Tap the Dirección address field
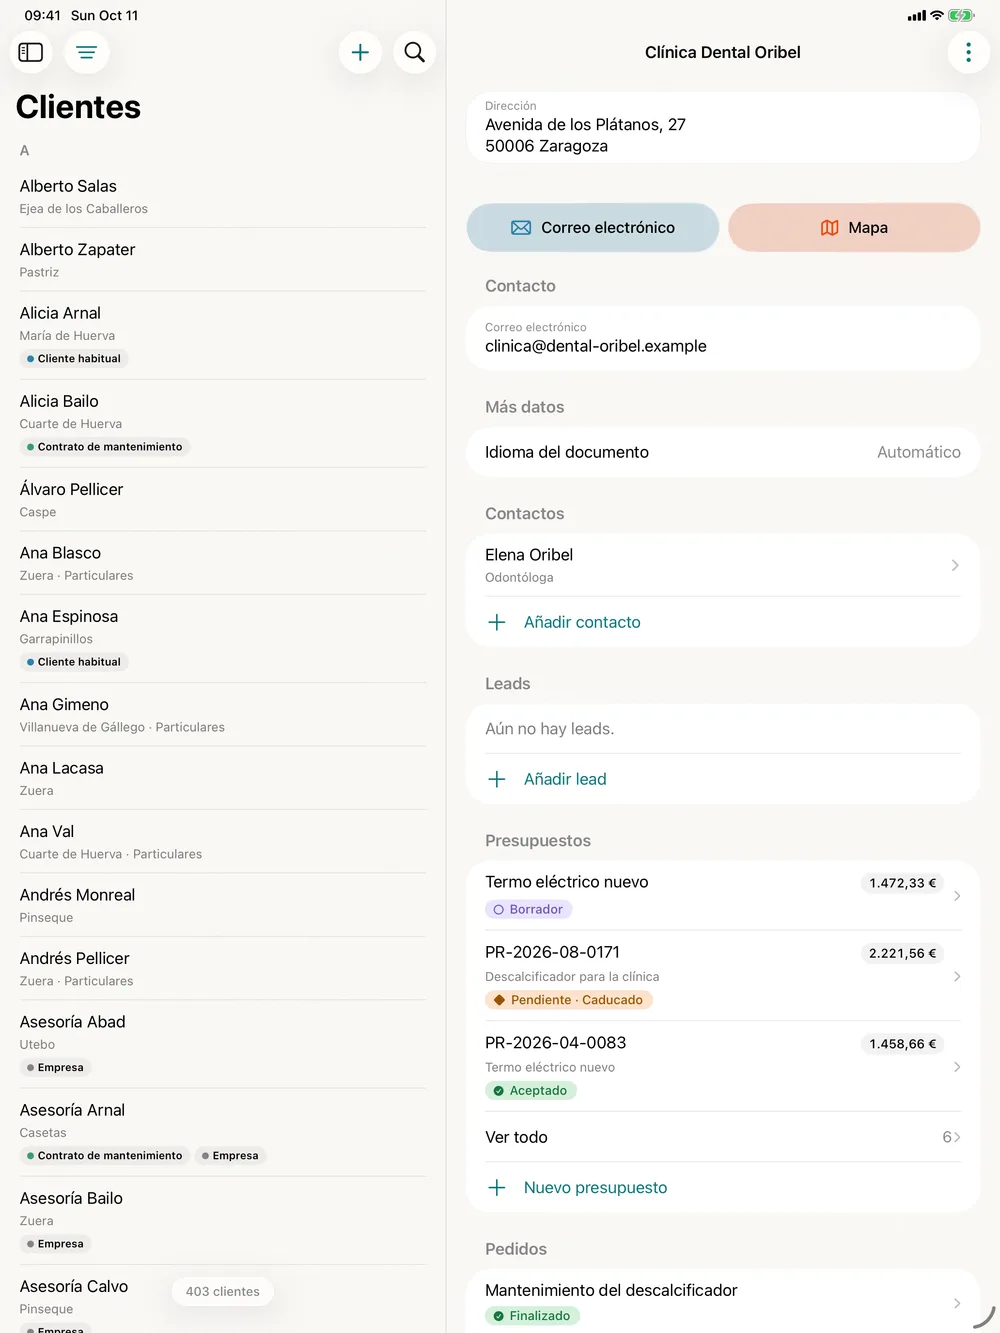Viewport: 1000px width, 1333px height. (x=723, y=127)
